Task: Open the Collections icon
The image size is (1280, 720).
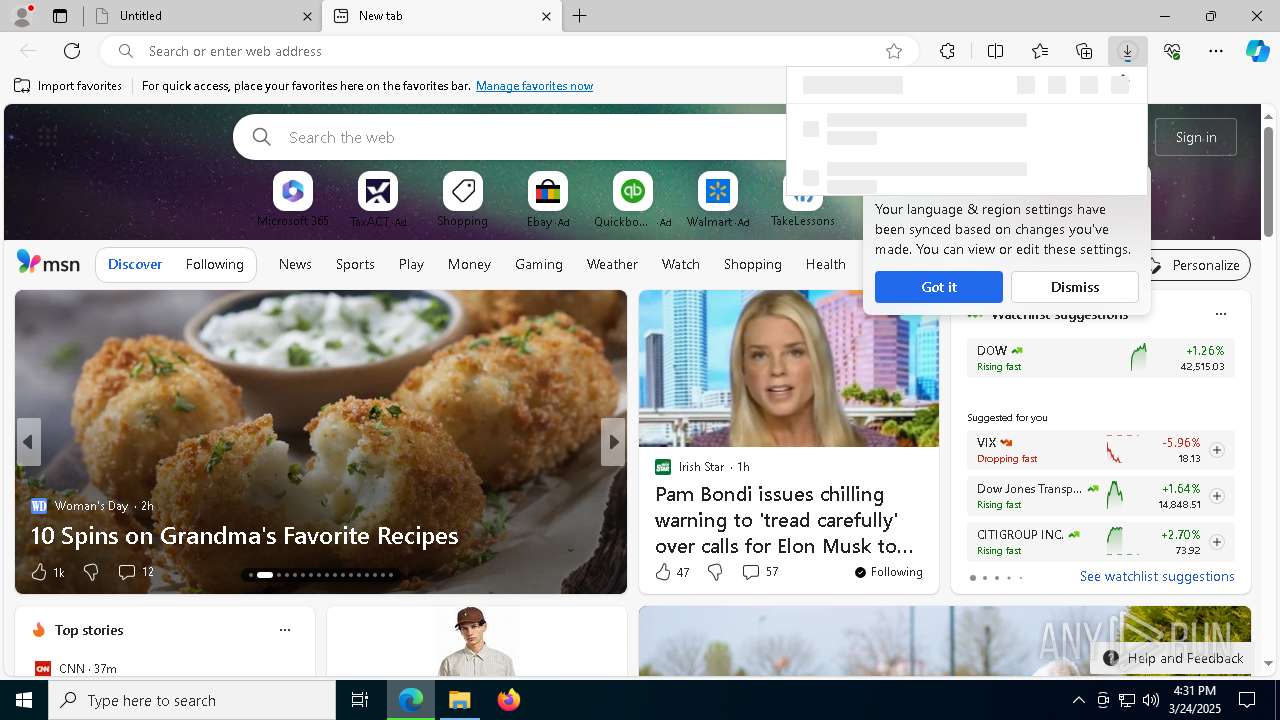Action: 1084,51
